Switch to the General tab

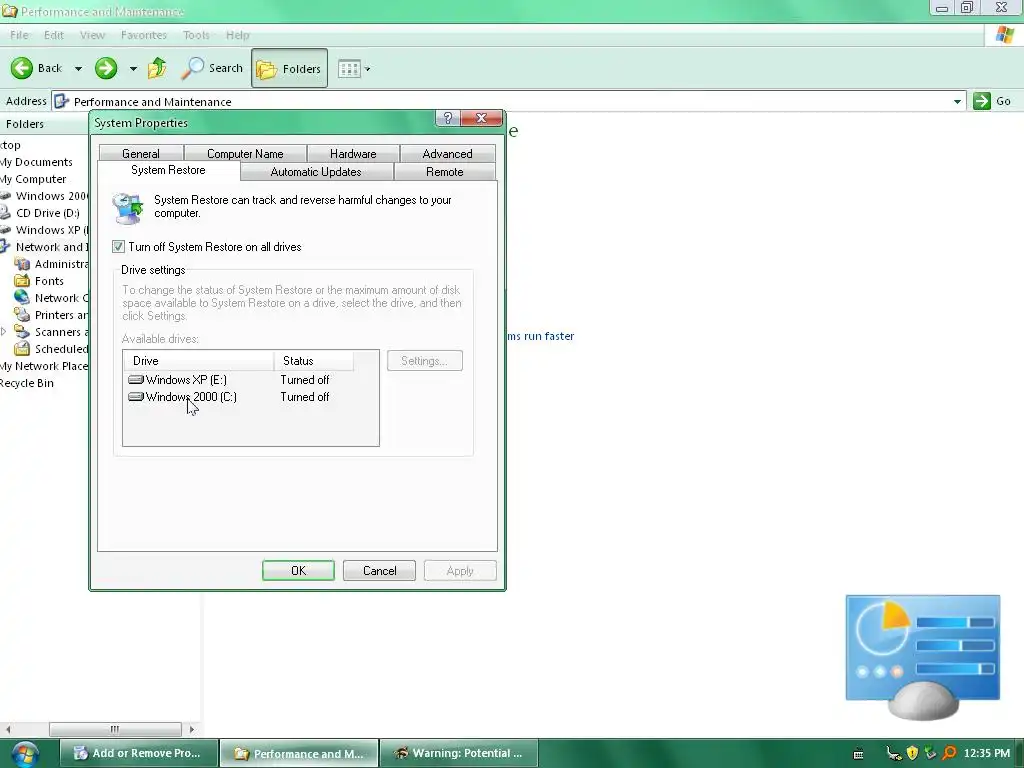pyautogui.click(x=140, y=153)
